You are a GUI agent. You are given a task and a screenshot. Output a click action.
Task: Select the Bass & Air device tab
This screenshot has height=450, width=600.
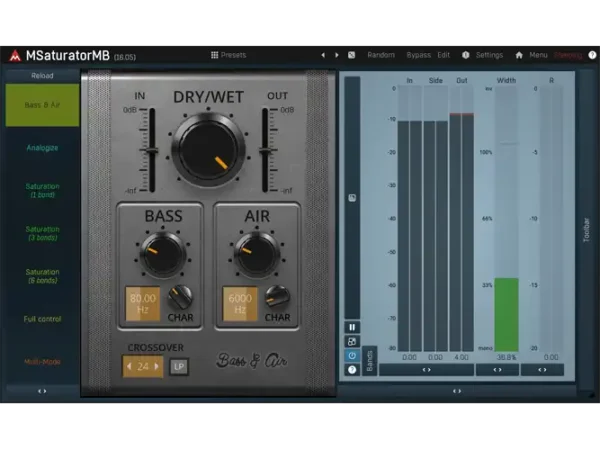(42, 105)
